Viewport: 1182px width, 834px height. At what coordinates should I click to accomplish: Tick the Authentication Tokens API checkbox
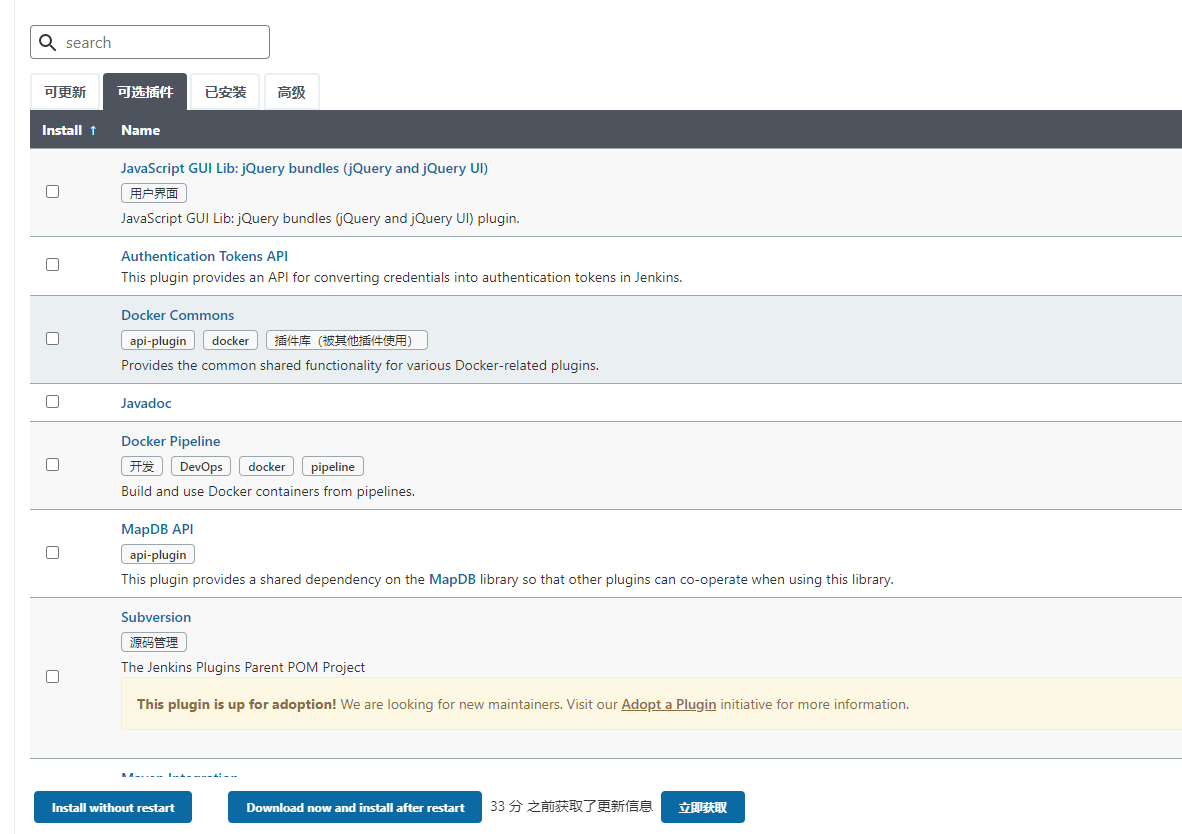click(53, 265)
